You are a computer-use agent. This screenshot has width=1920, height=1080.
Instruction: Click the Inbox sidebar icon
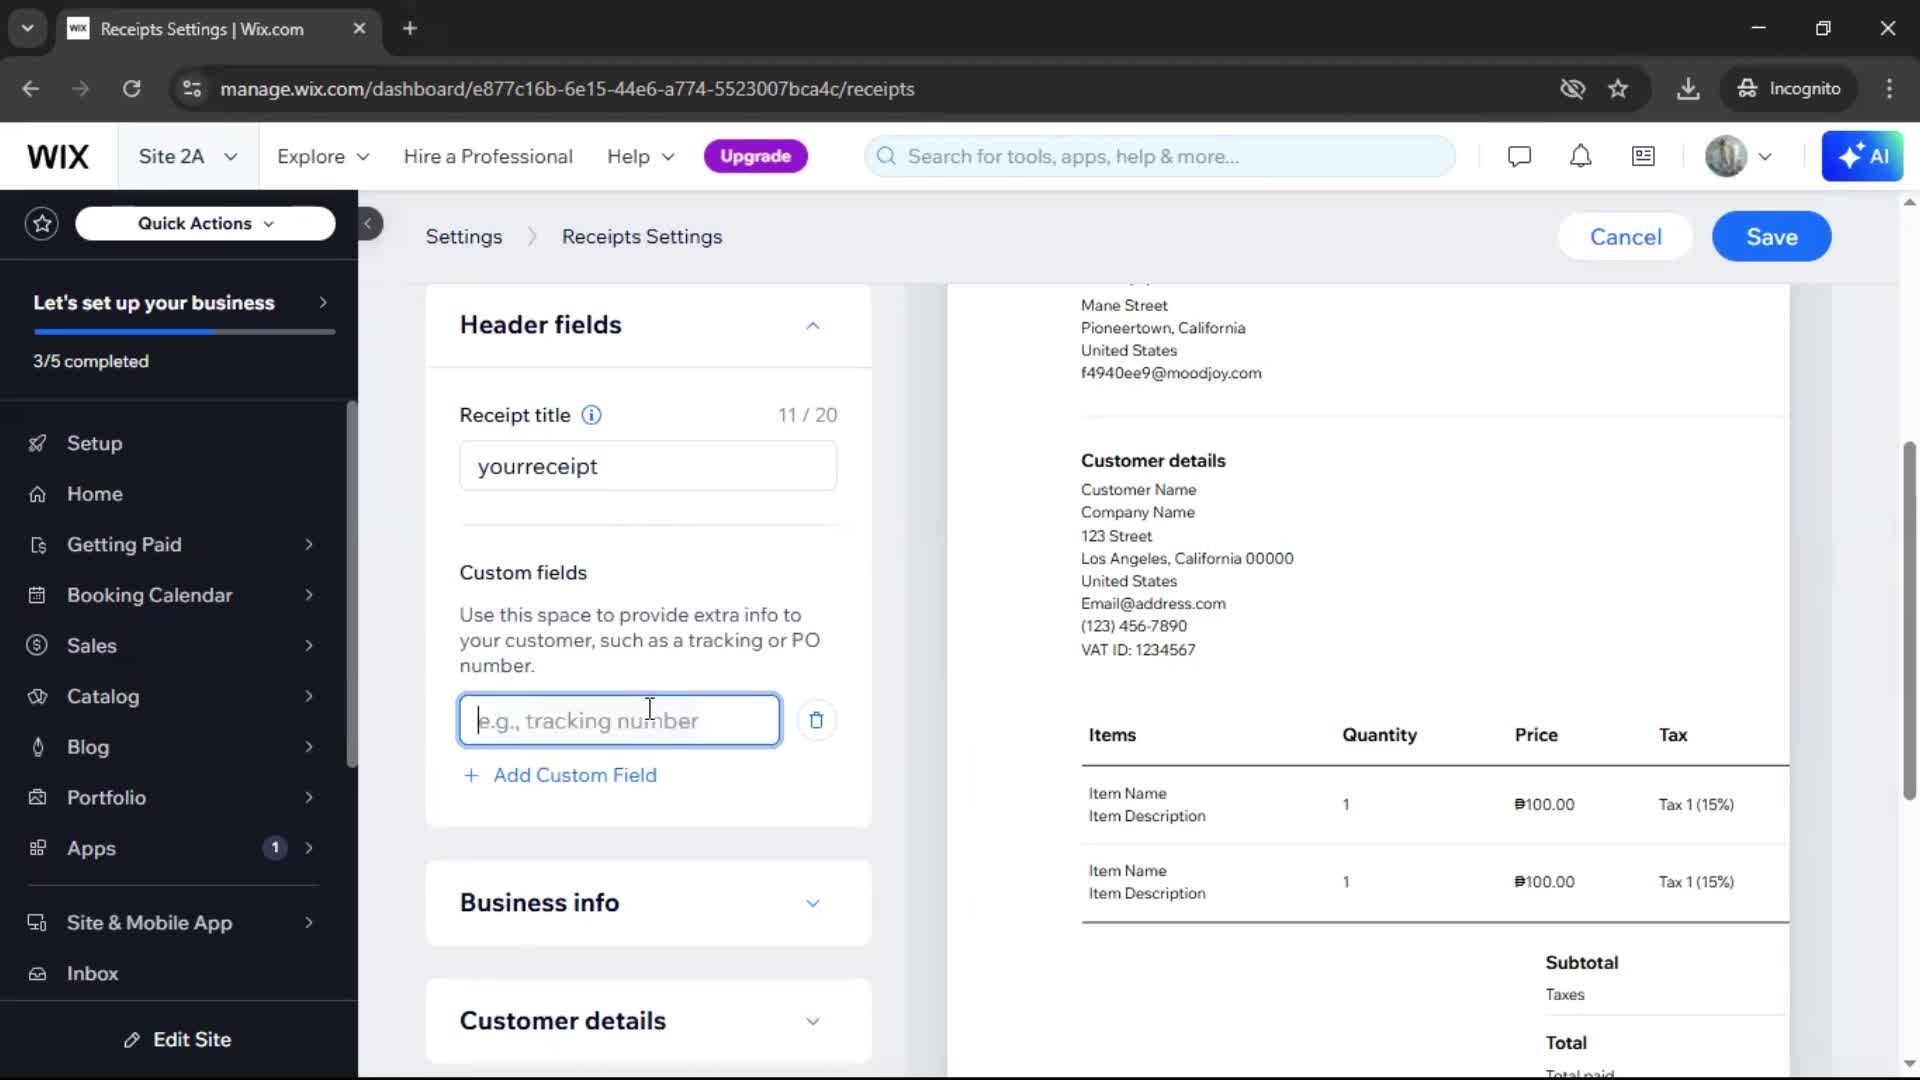[37, 974]
